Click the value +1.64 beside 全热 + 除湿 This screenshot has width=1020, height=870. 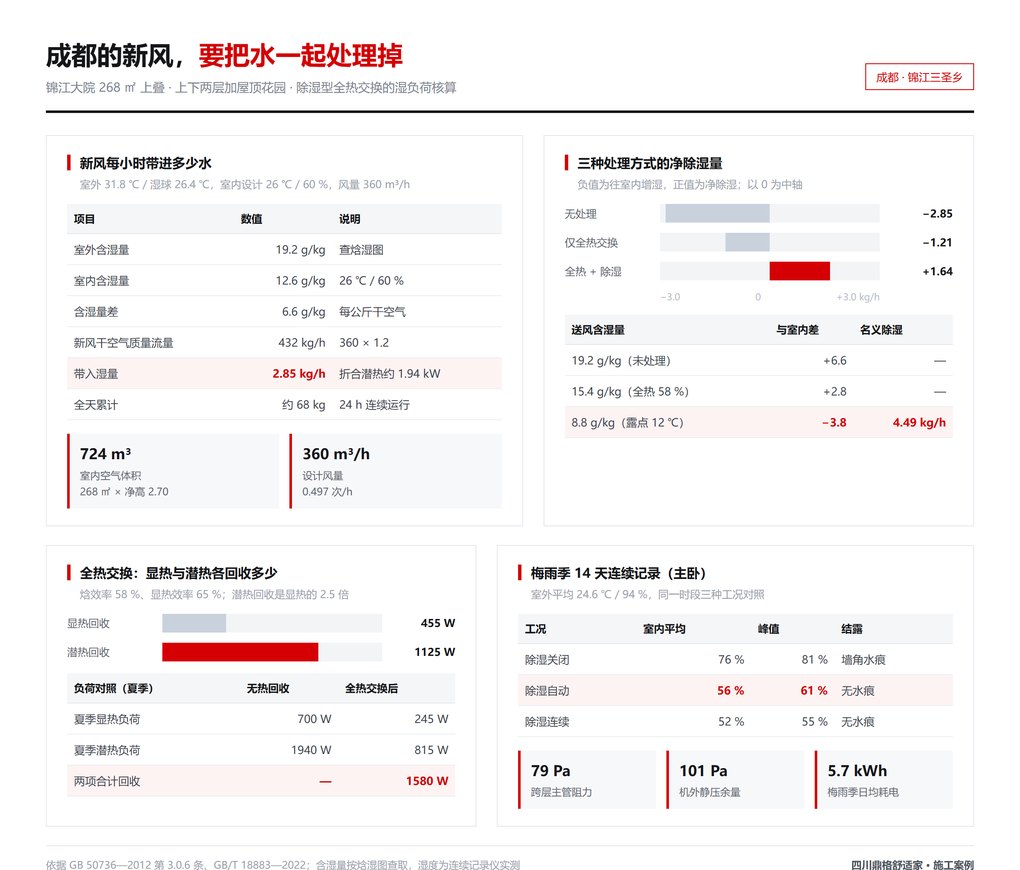point(937,271)
